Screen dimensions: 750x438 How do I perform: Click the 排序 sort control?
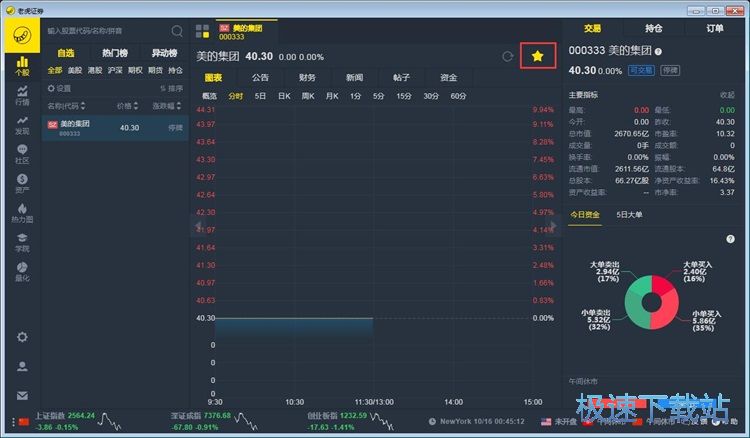click(171, 88)
